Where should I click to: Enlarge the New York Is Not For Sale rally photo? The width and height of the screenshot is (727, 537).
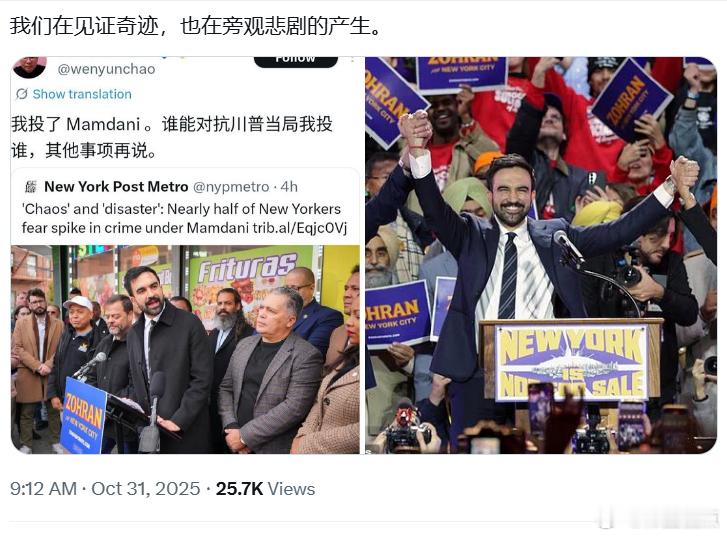click(541, 255)
